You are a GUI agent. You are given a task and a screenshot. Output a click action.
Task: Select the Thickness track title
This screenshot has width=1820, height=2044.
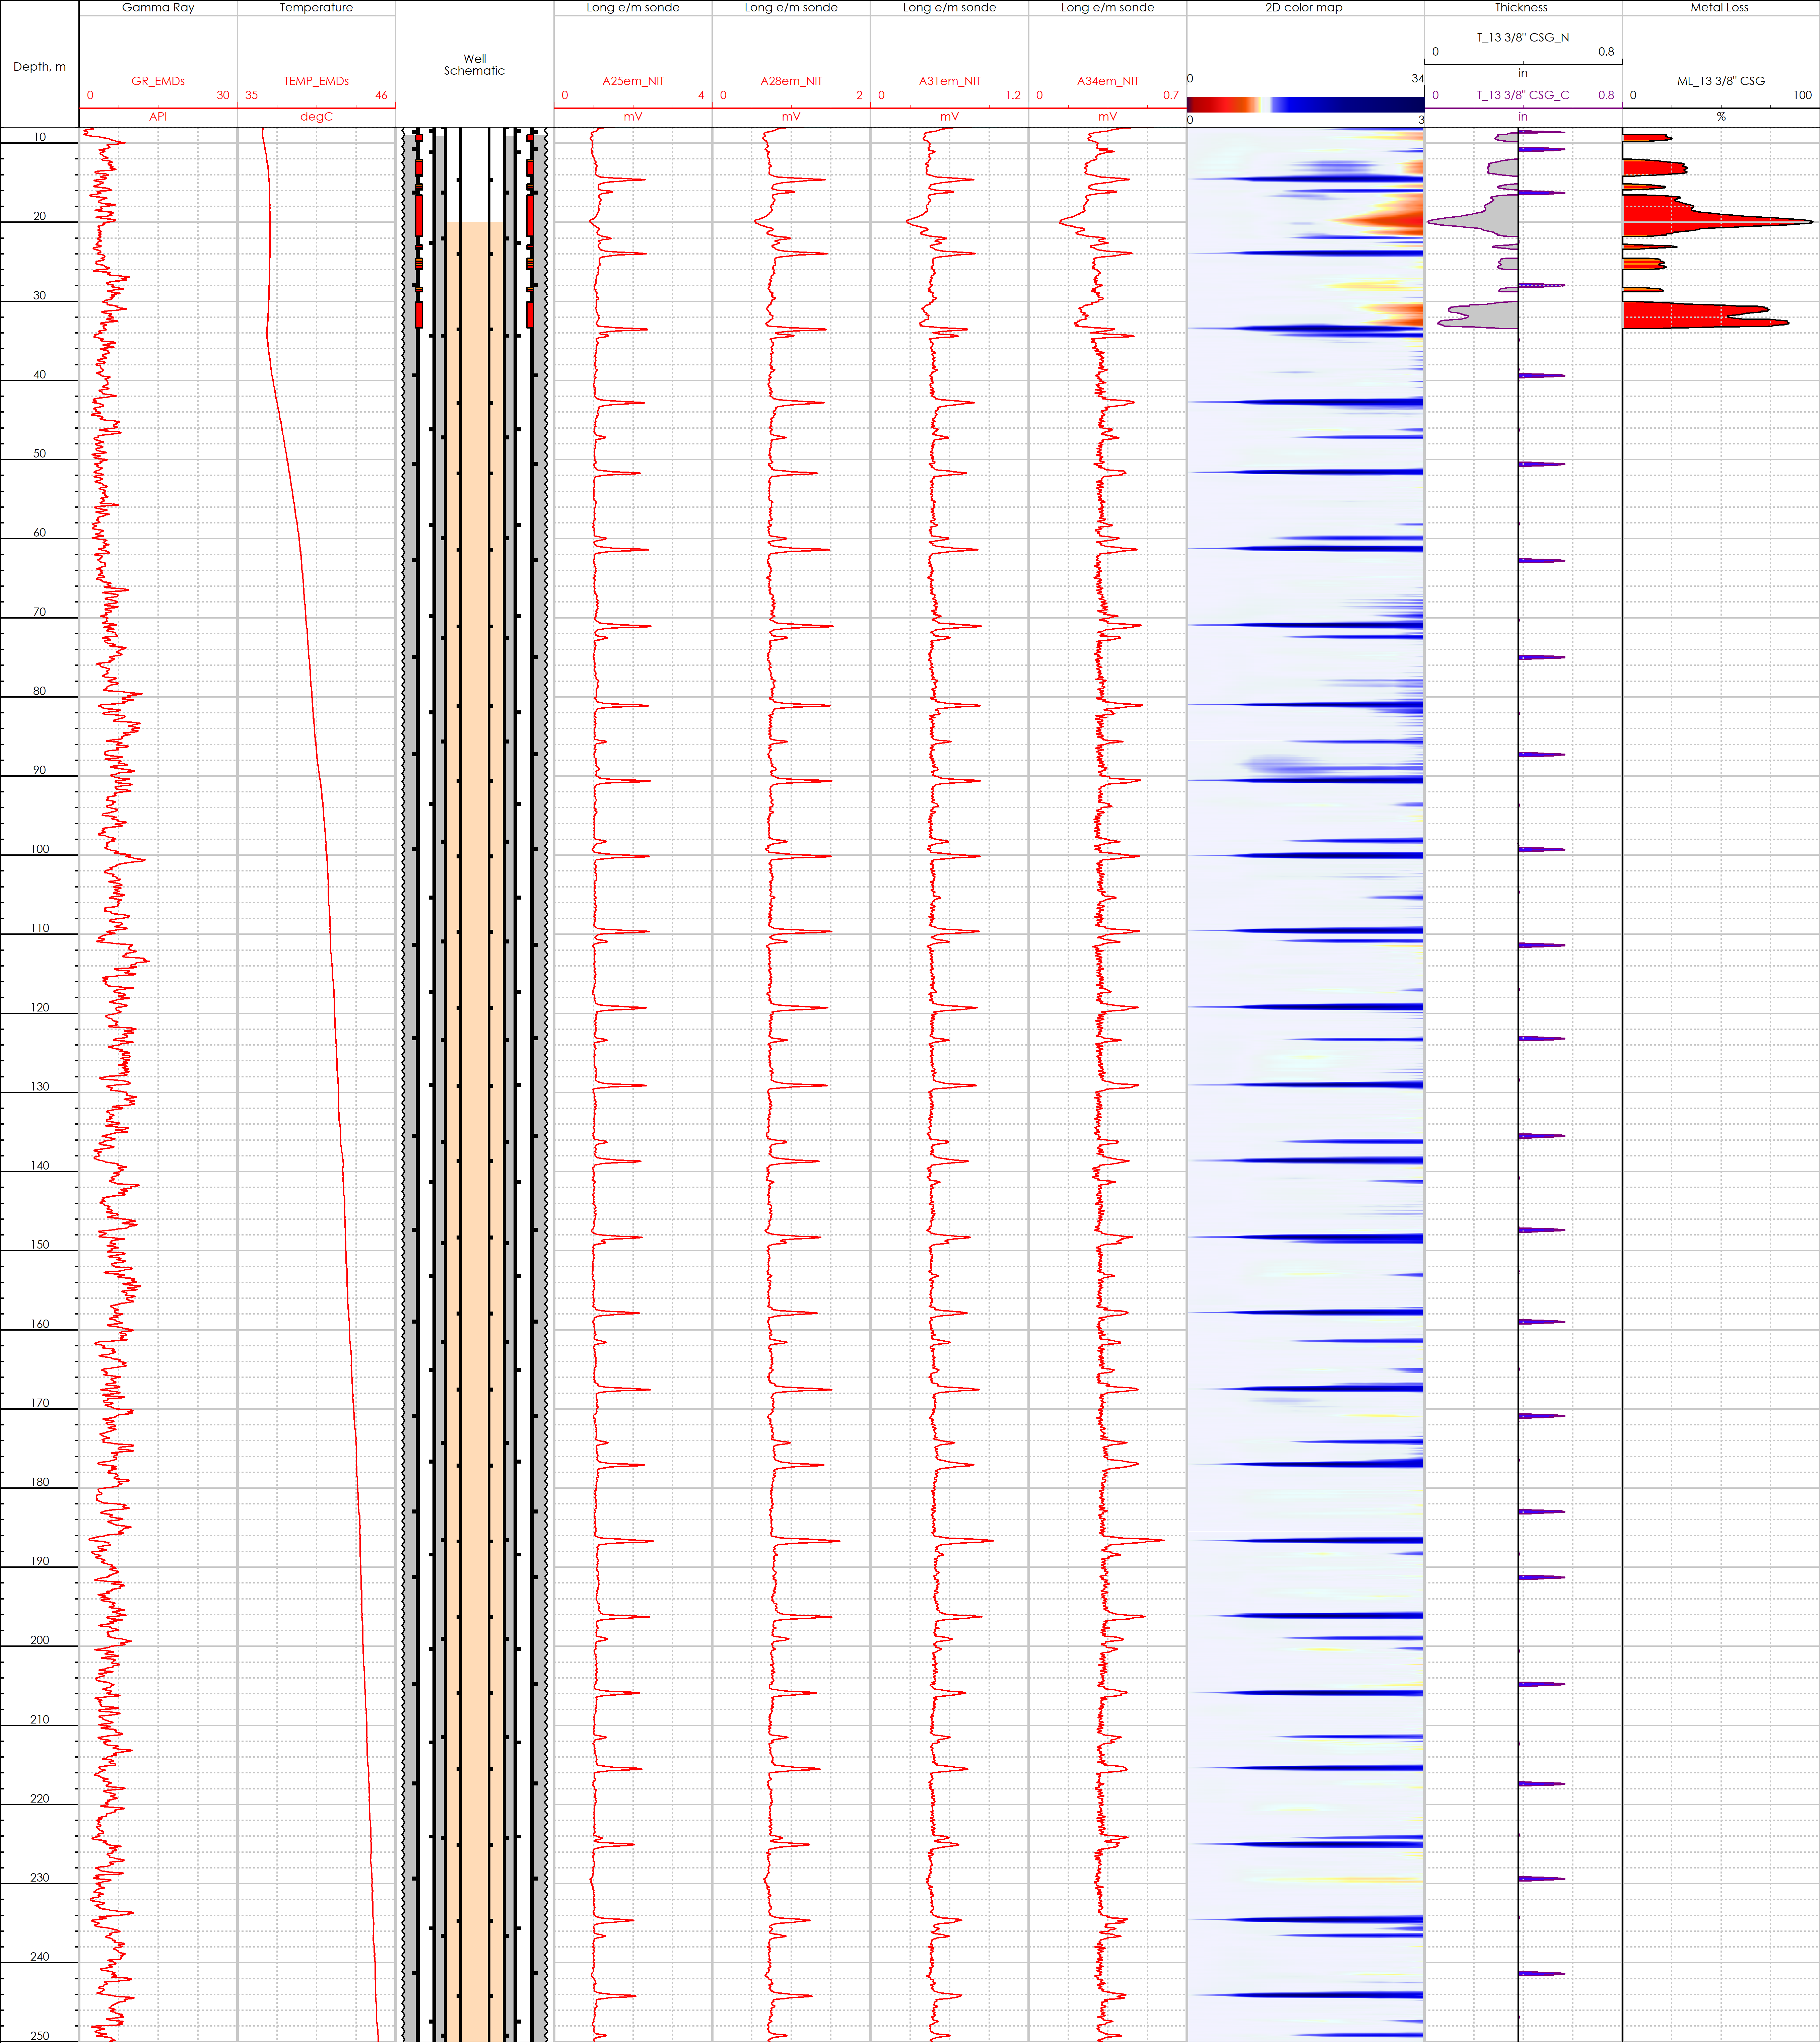(1521, 7)
